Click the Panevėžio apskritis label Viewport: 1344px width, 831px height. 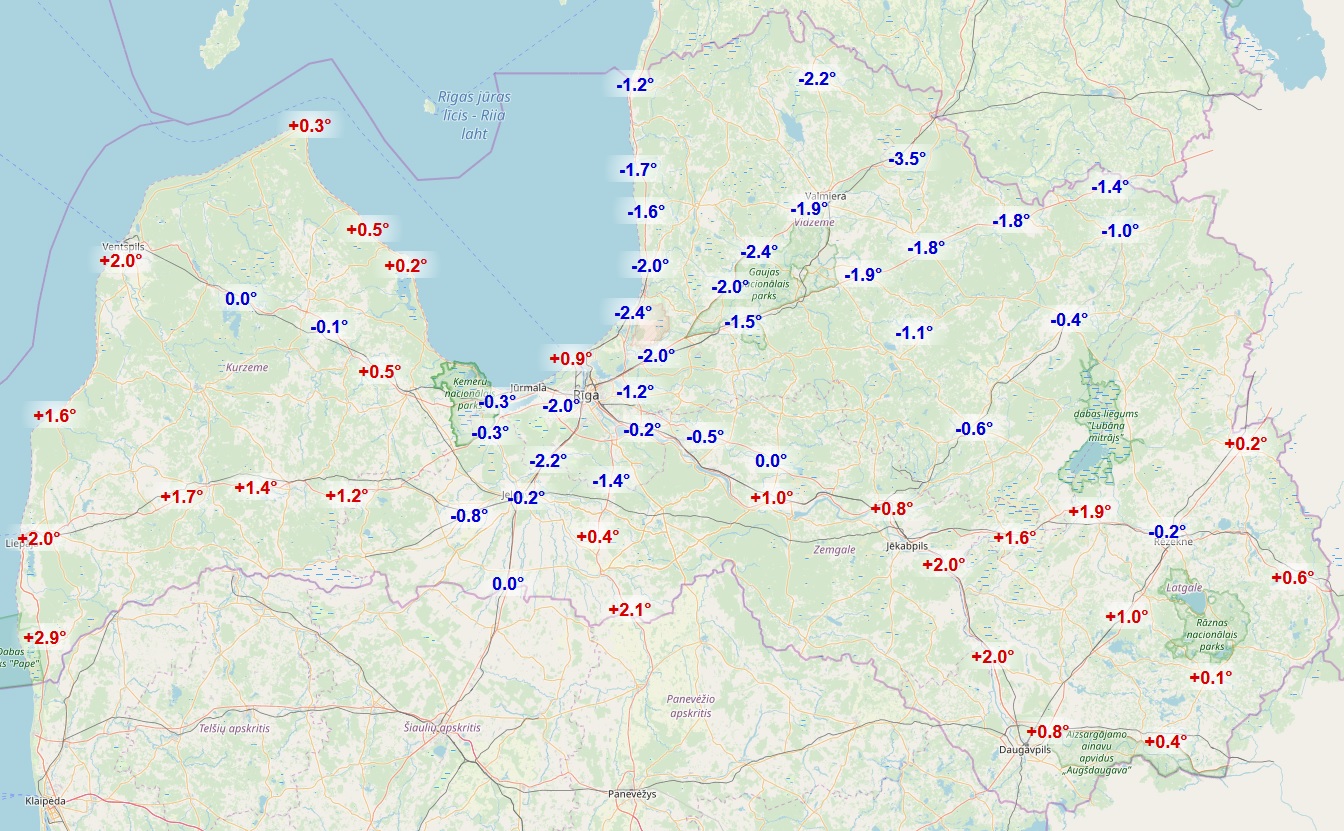[x=691, y=706]
